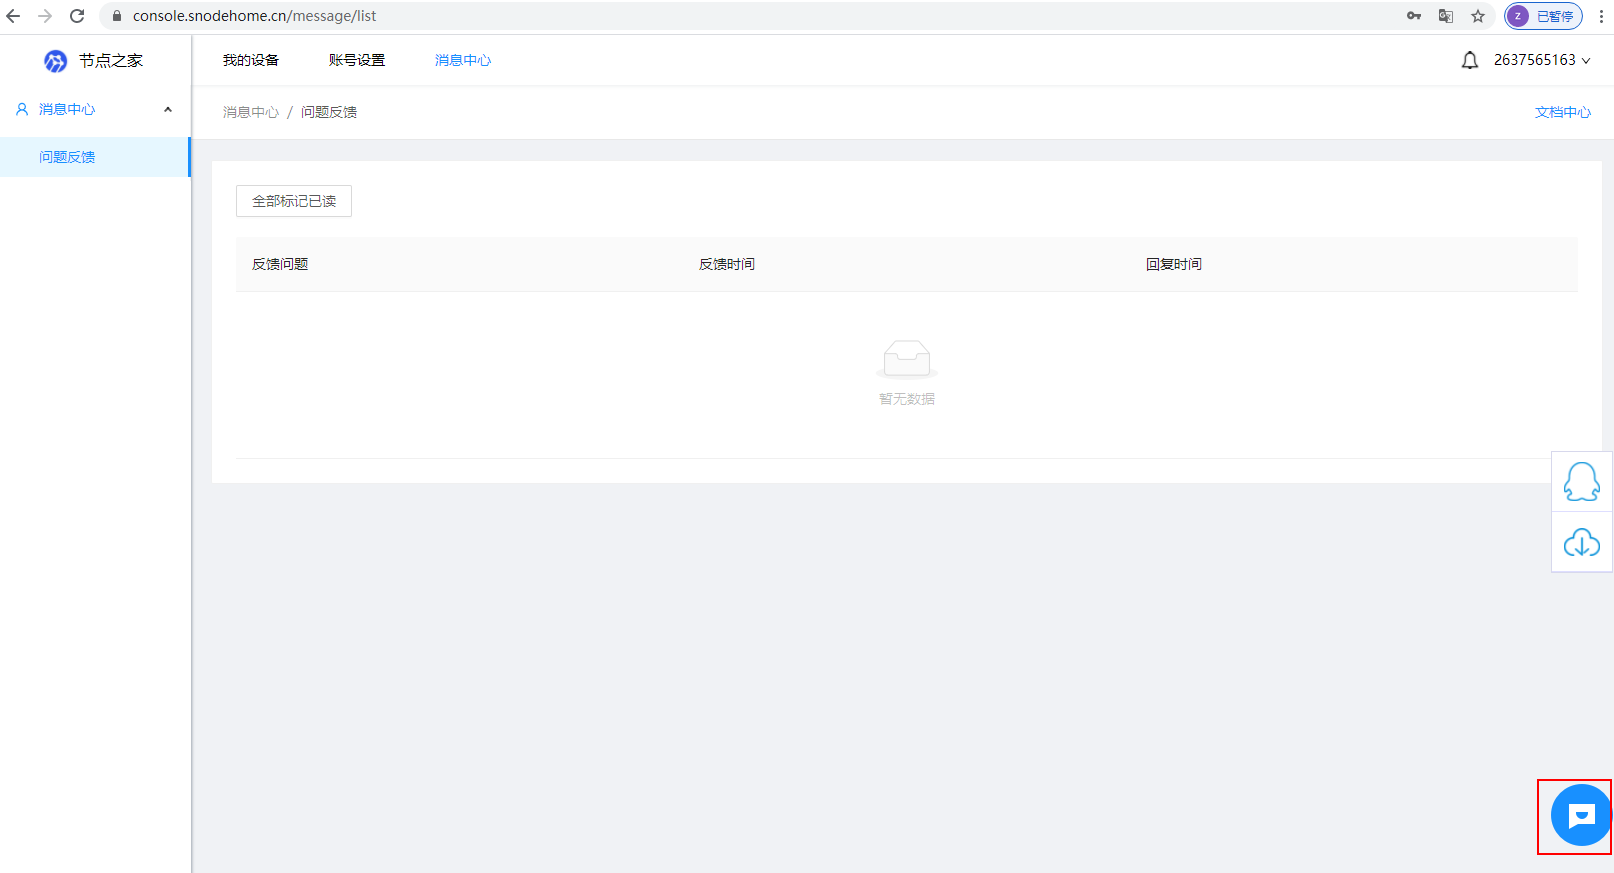Screen dimensions: 1614x873
Task: Open saved passwords key icon
Action: click(x=1414, y=16)
